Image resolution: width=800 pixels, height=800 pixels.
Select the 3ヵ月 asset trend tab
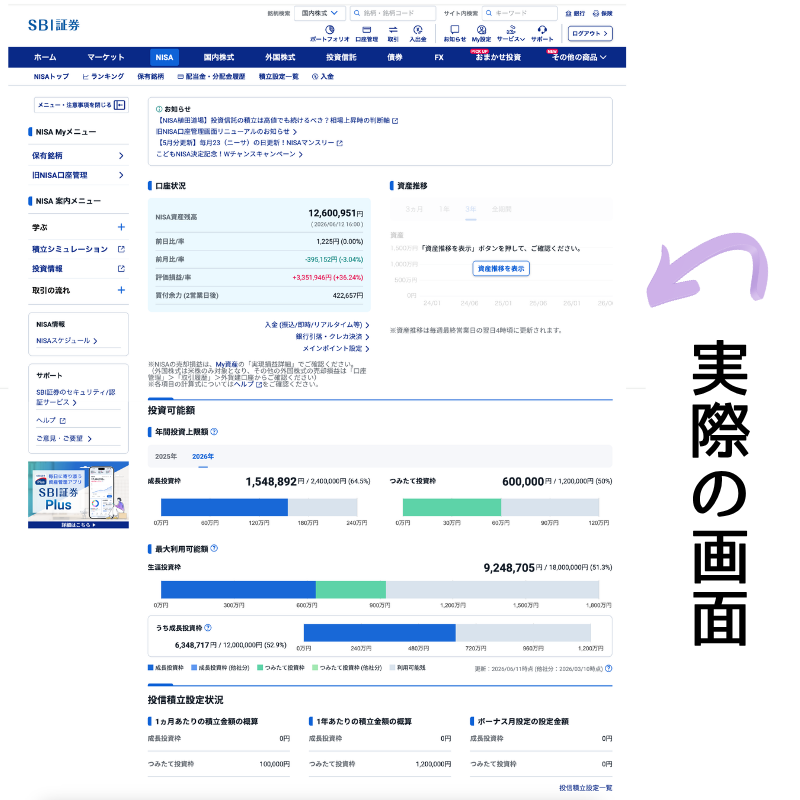click(414, 209)
